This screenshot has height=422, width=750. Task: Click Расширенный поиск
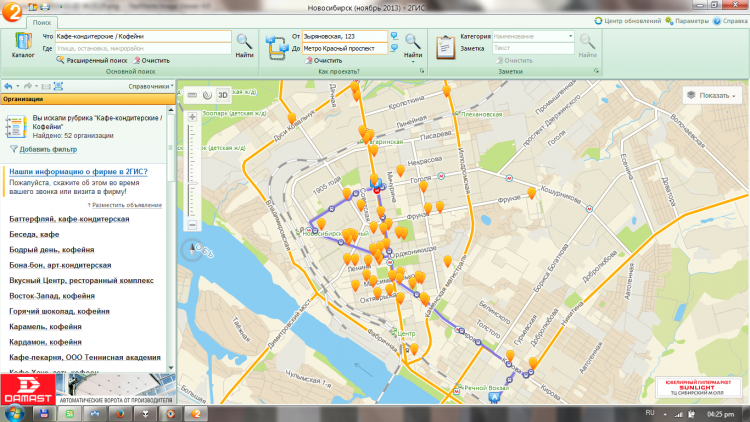click(92, 60)
